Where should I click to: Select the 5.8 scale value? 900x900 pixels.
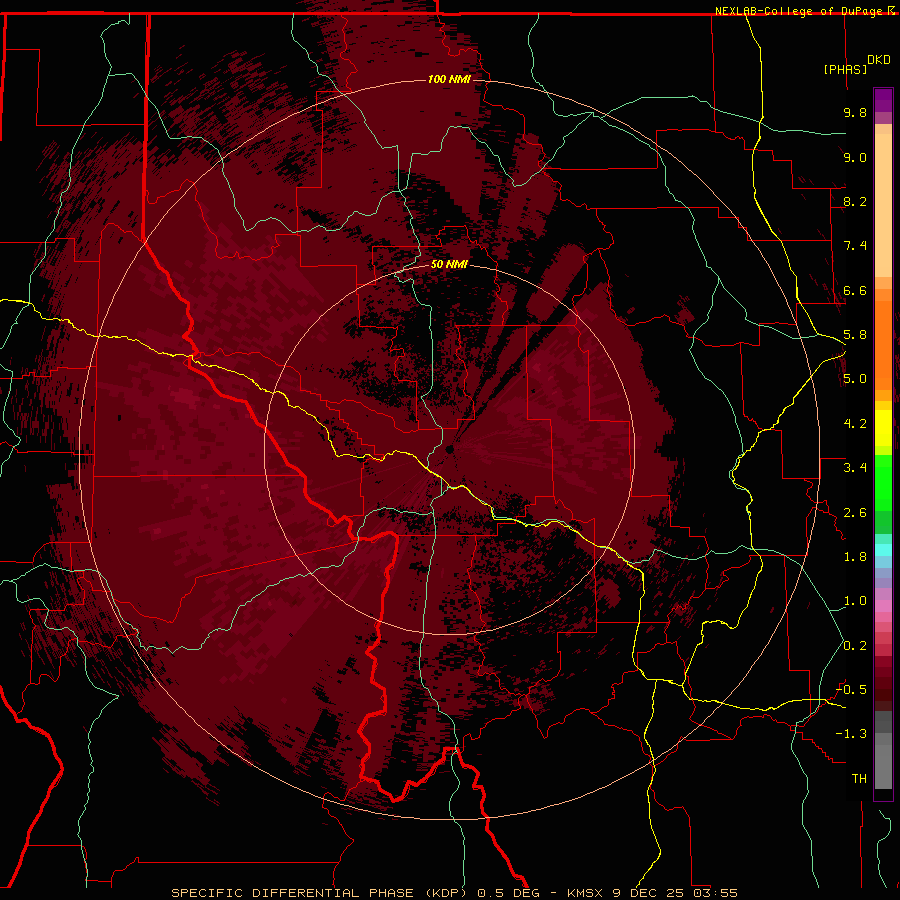(x=855, y=335)
